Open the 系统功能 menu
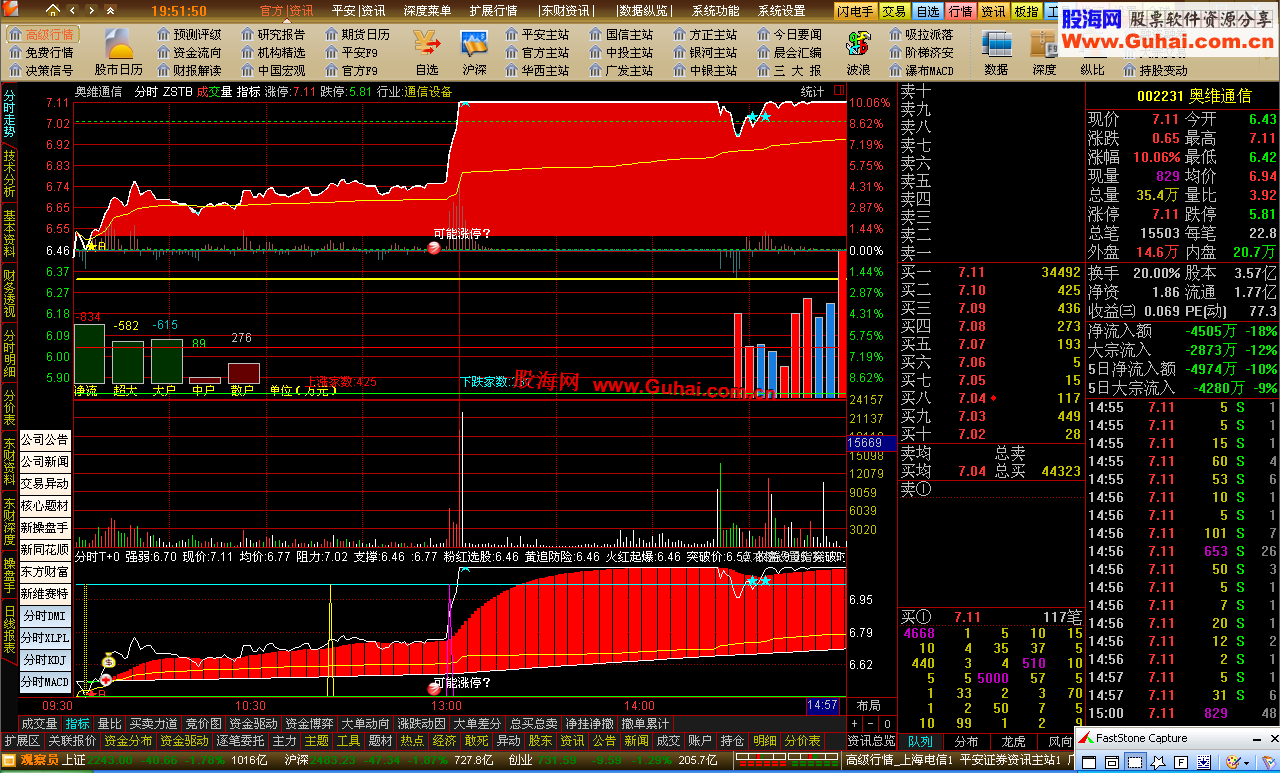The width and height of the screenshot is (1280, 773). tap(715, 11)
